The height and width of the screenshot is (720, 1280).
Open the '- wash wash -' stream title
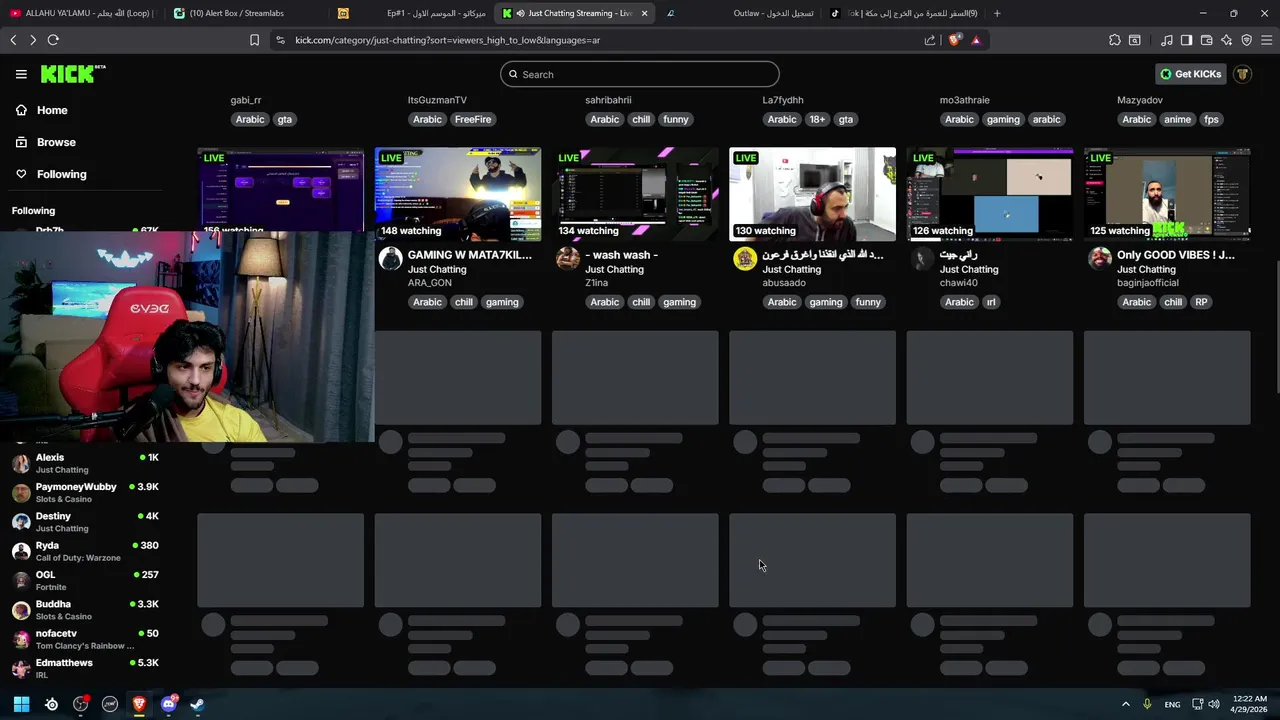tap(621, 255)
